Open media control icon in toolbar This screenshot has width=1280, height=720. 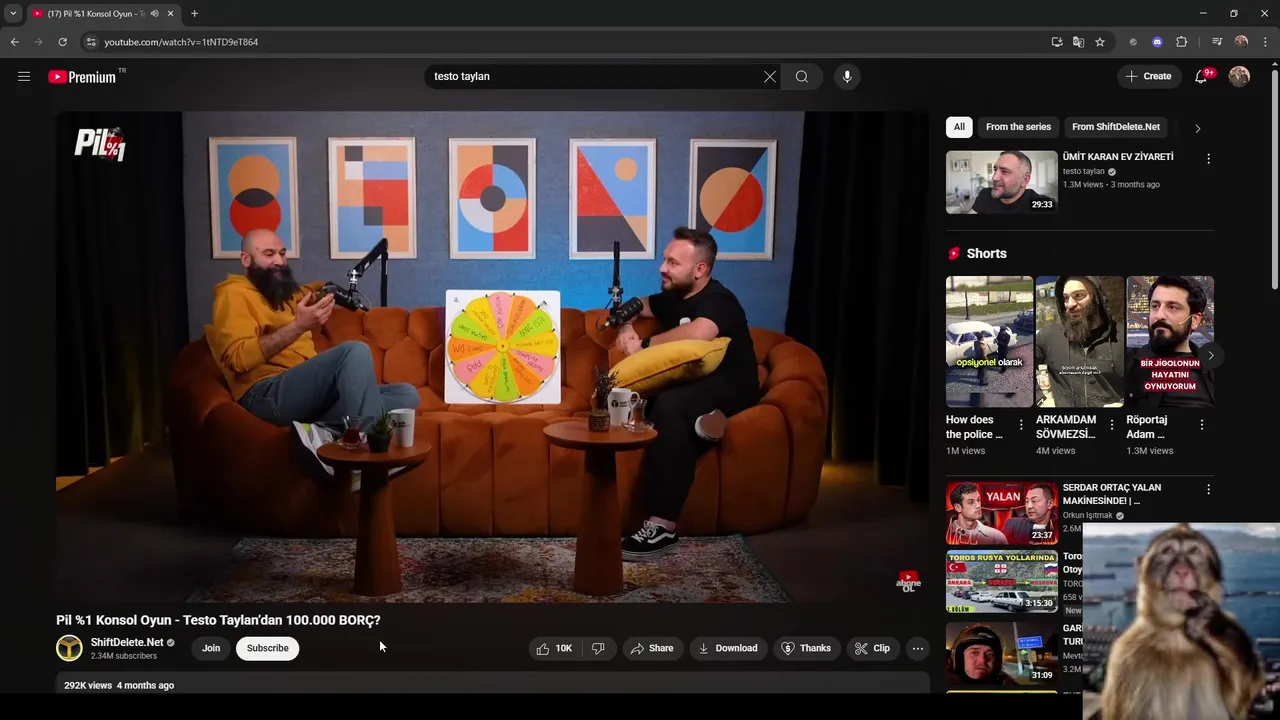pos(1217,42)
